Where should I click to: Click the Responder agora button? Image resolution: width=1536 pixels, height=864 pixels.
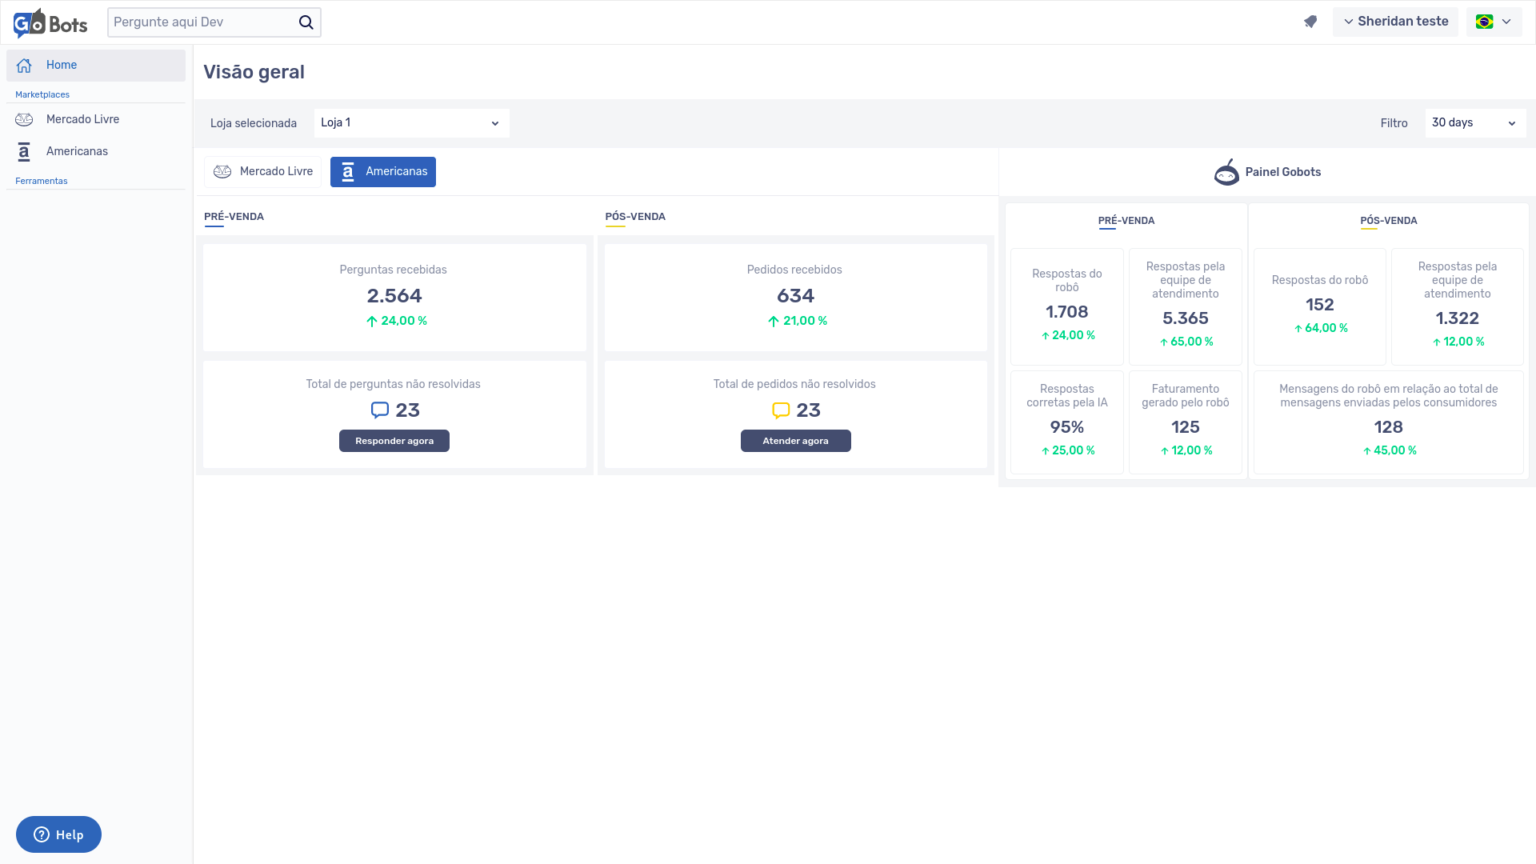(x=394, y=441)
